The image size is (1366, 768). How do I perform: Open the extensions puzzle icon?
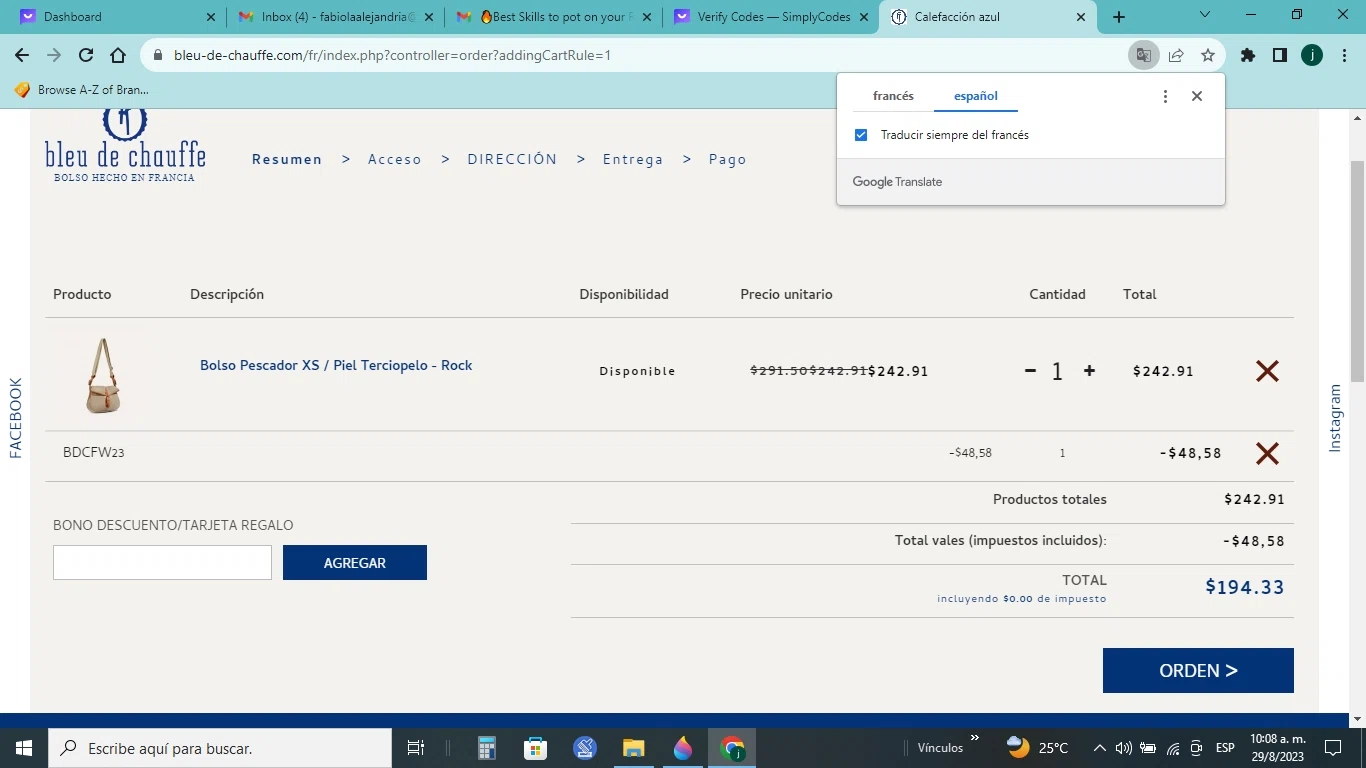[1248, 56]
